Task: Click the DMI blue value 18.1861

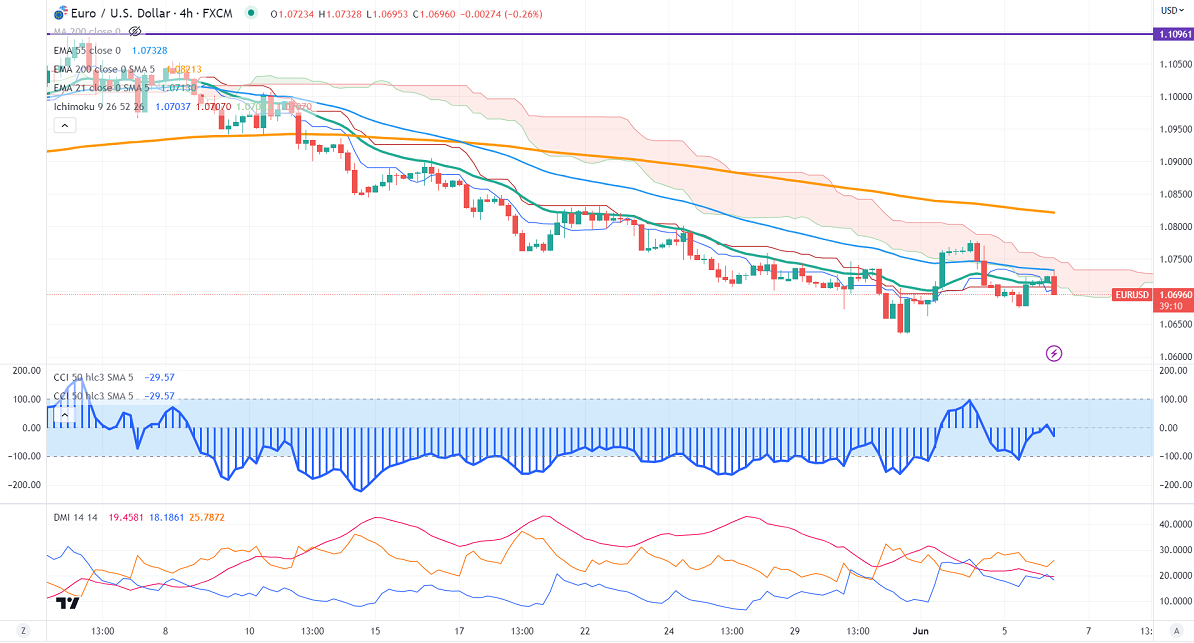Action: 166,517
